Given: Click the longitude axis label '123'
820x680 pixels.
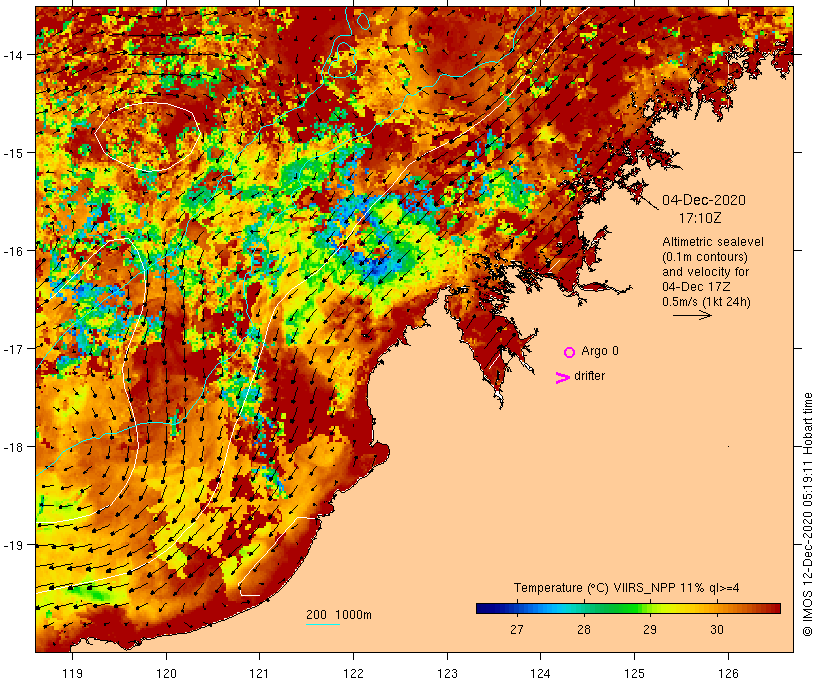Looking at the screenshot, I should point(447,673).
